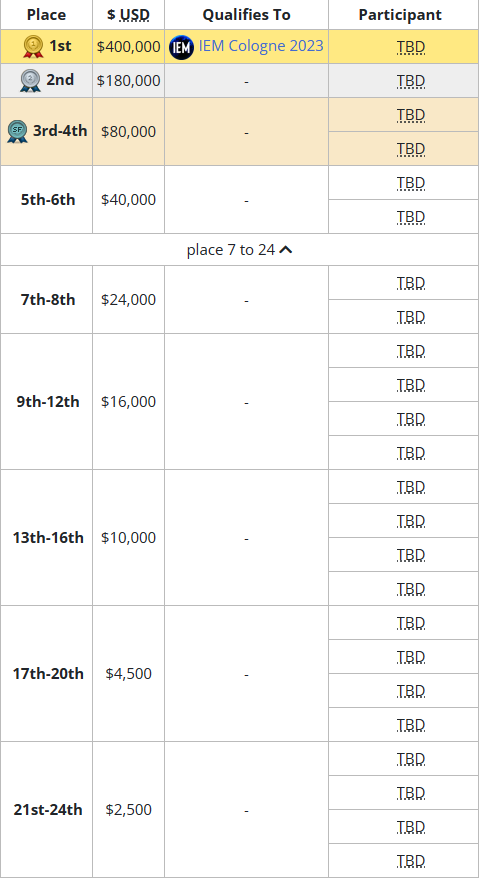The height and width of the screenshot is (879, 480).
Task: Select the $2,500 prize cell
Action: point(128,809)
